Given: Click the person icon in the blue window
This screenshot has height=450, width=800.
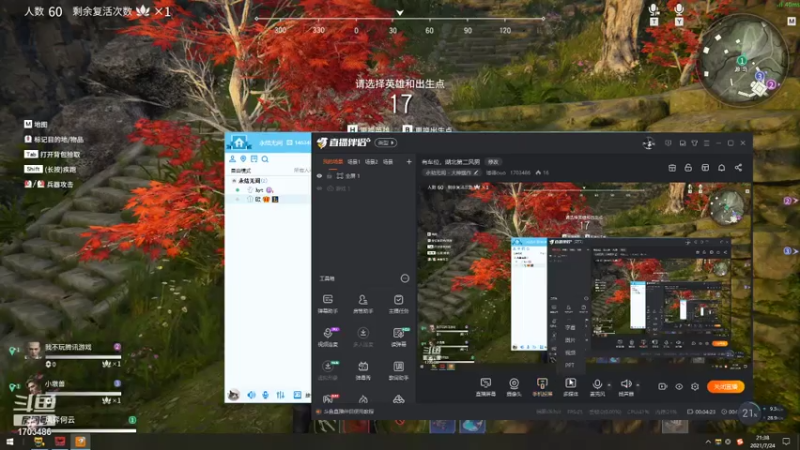Looking at the screenshot, I should click(232, 159).
